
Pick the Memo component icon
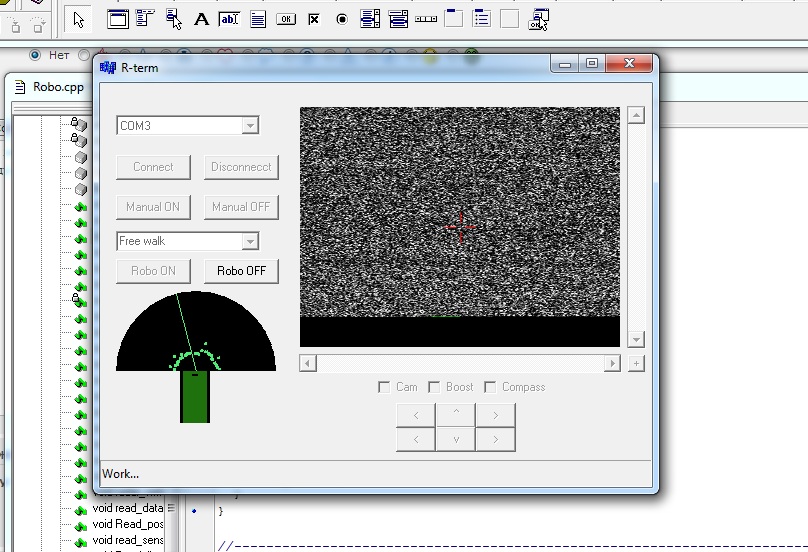(x=257, y=18)
